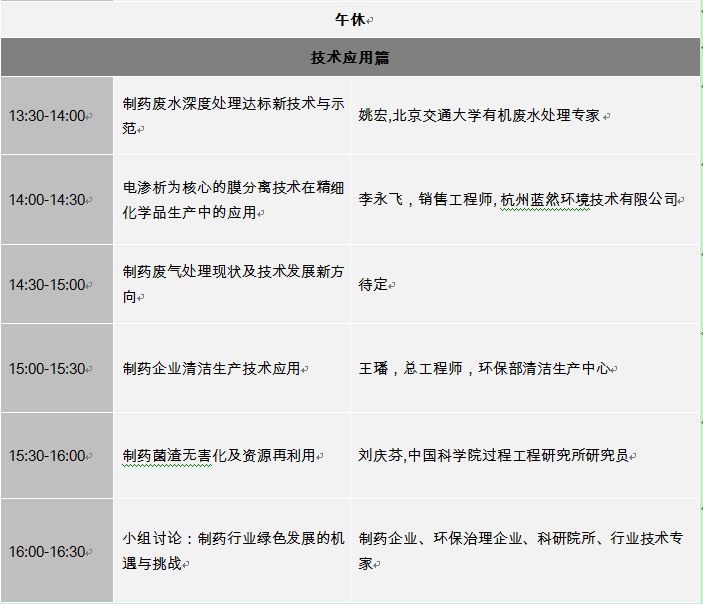Image resolution: width=703 pixels, height=604 pixels.
Task: Select the 13:30-14:00 time cell
Action: [x=48, y=116]
